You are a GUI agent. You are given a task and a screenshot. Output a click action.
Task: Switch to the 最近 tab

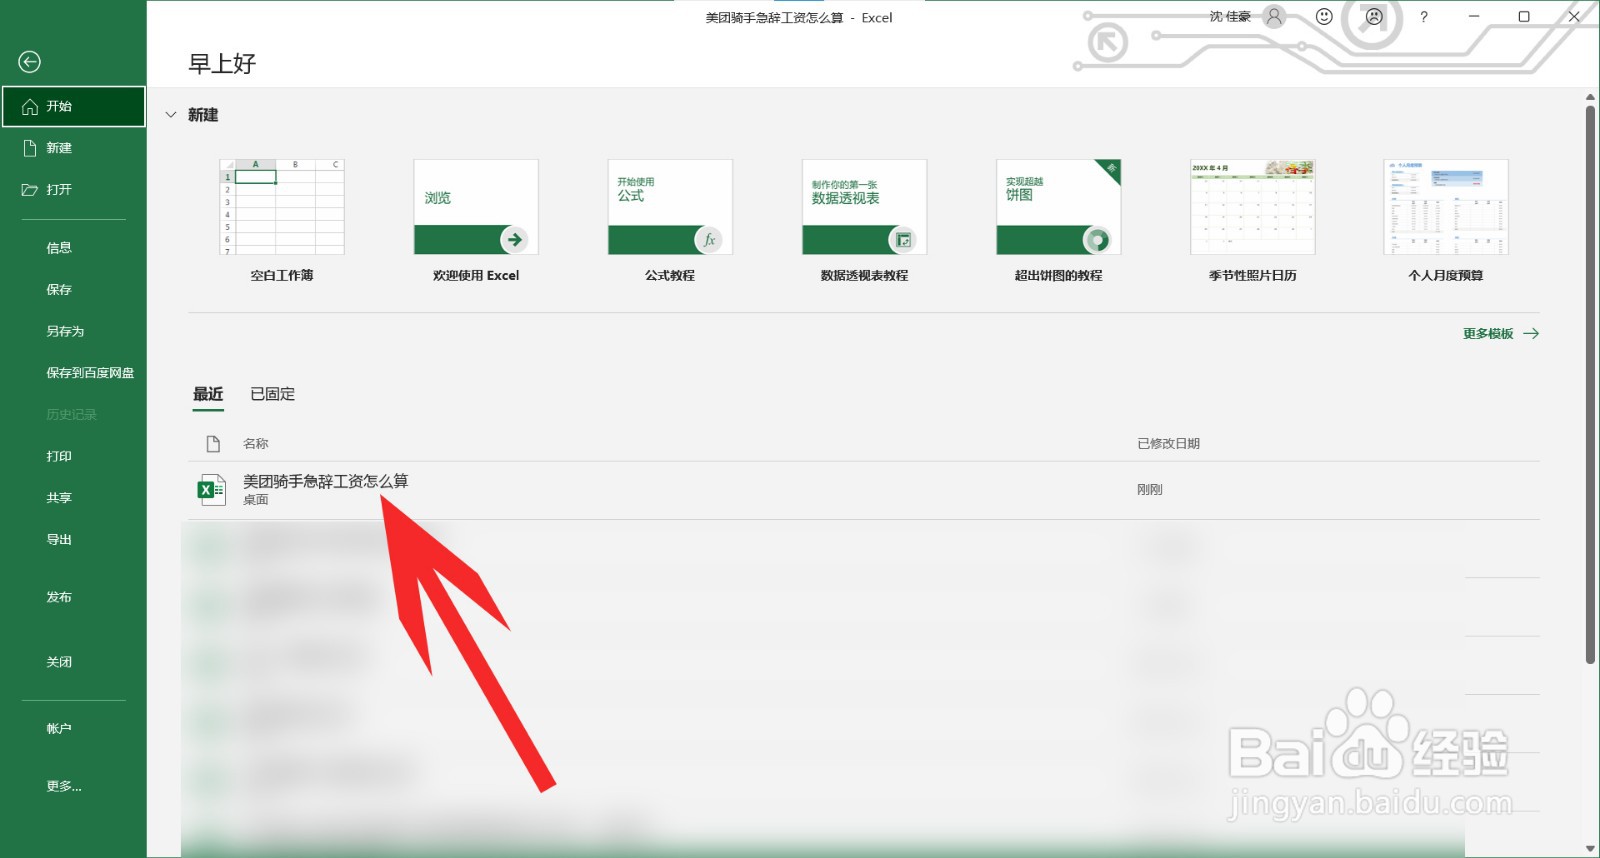click(x=208, y=394)
